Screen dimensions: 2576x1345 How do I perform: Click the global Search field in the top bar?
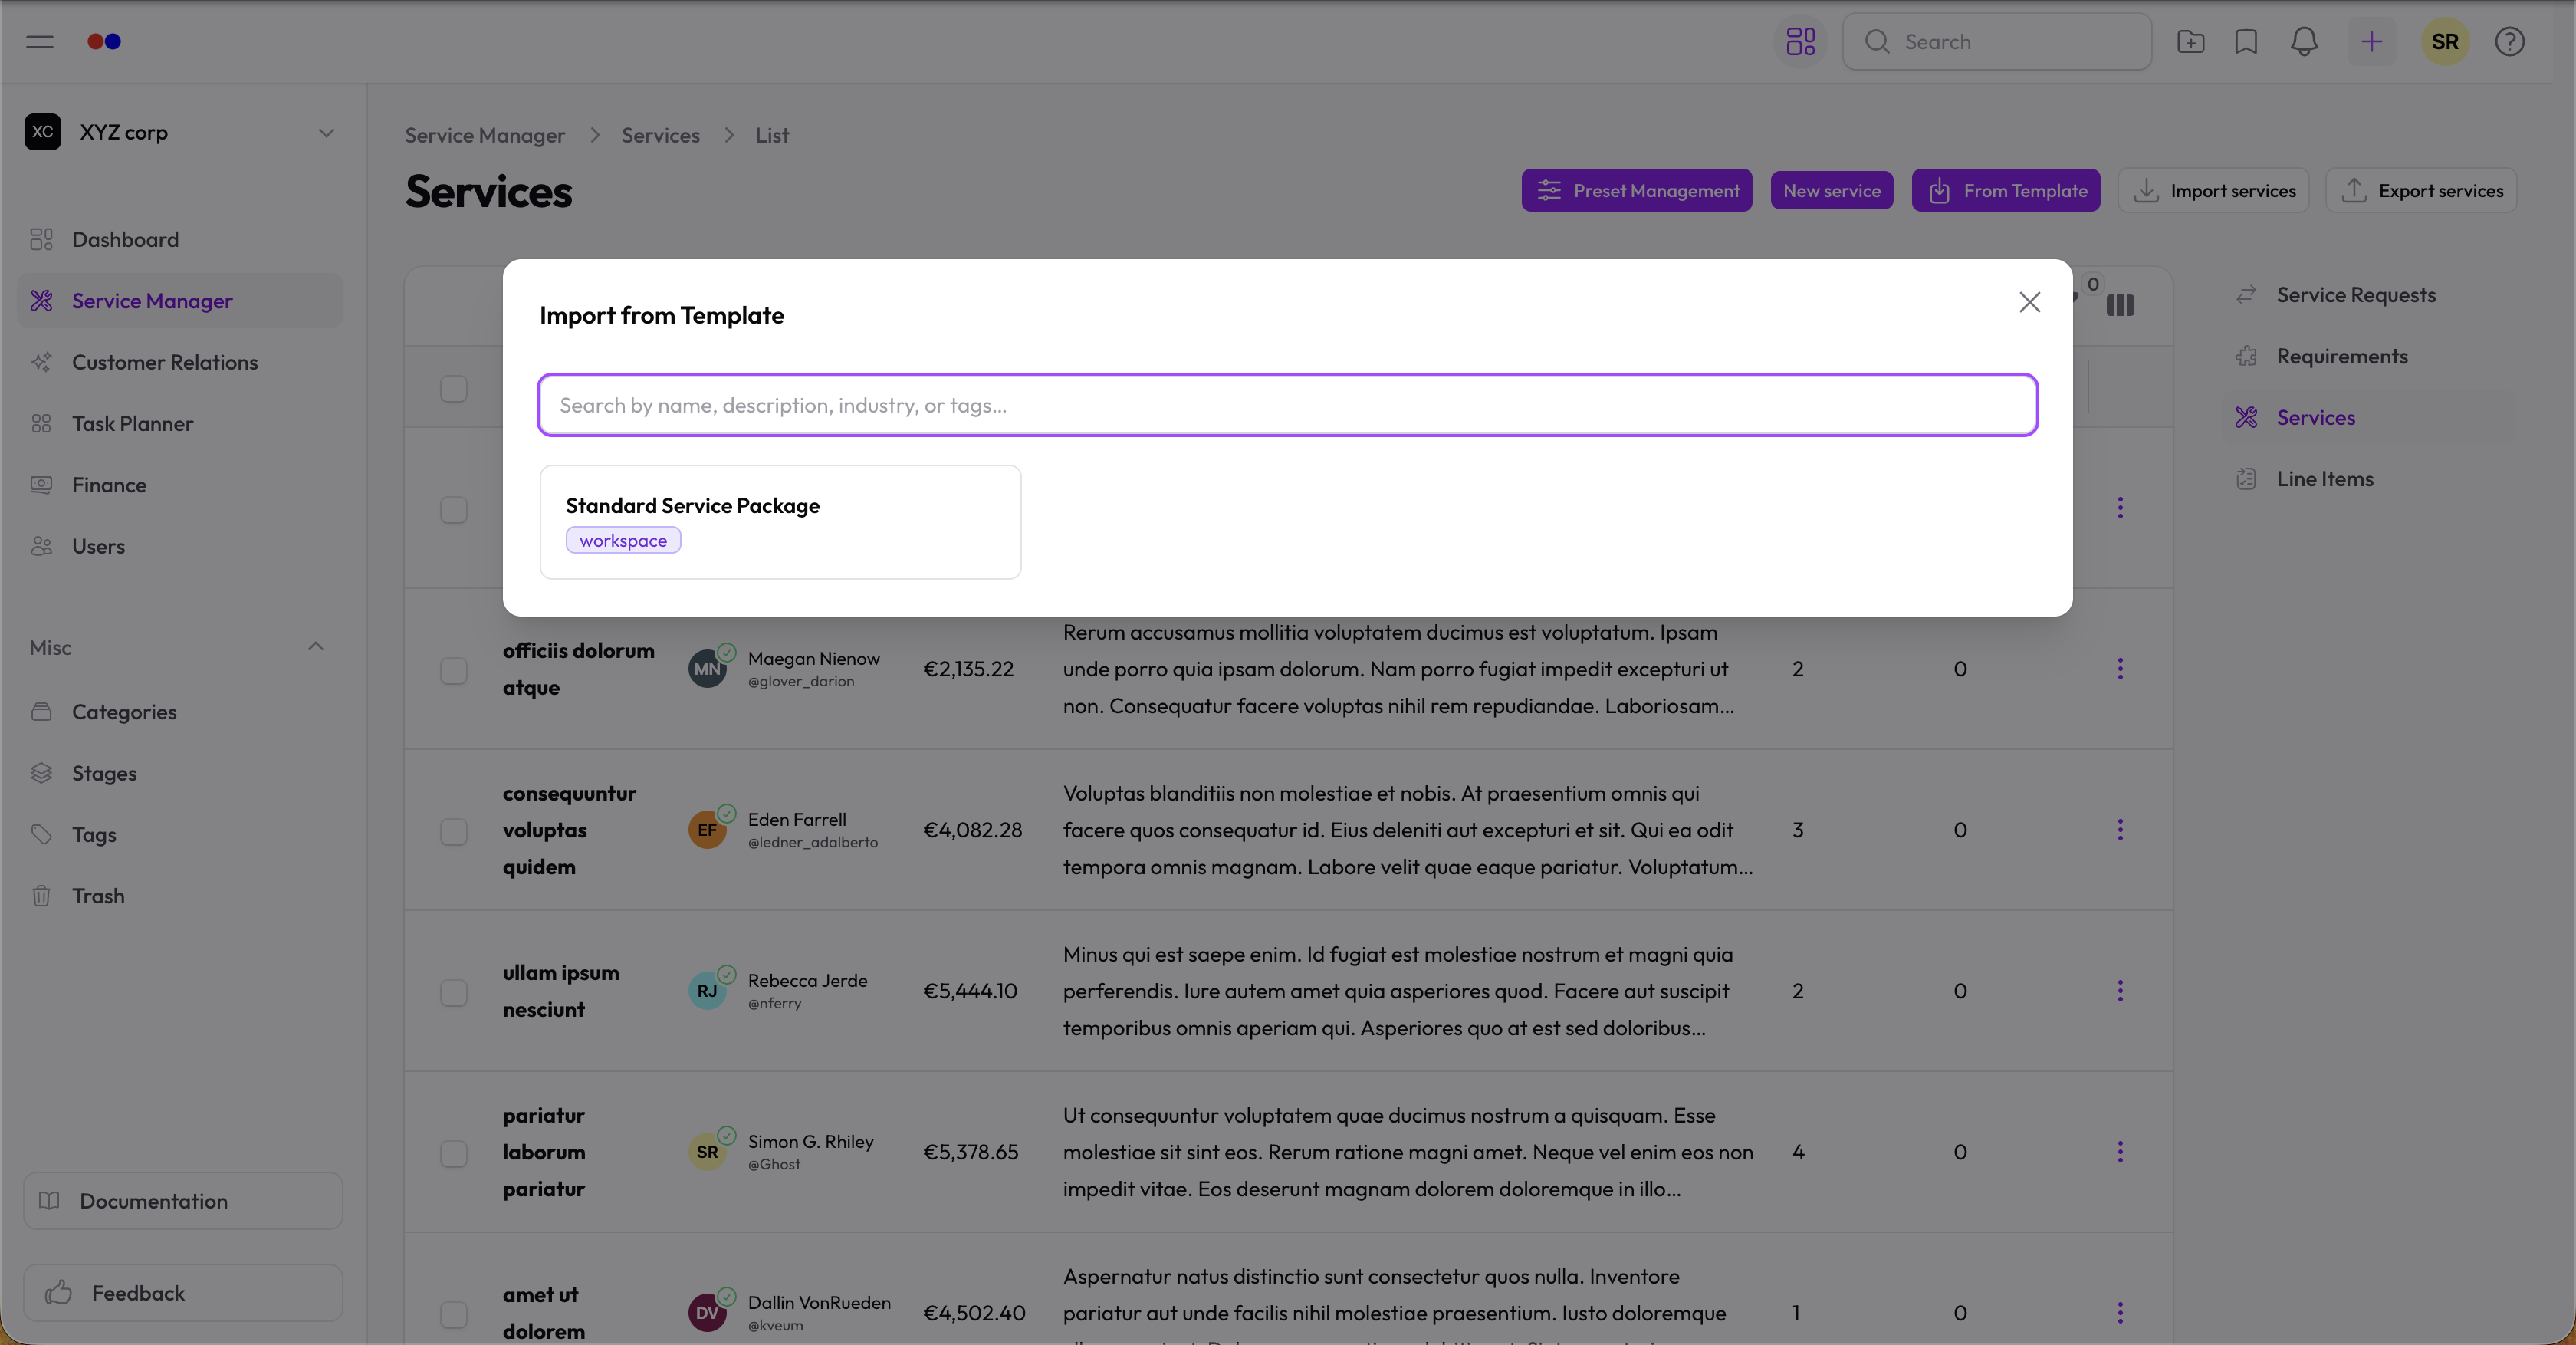pos(1996,42)
